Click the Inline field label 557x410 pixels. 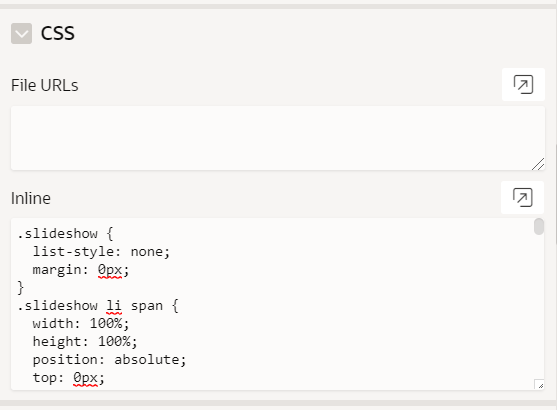click(x=31, y=198)
